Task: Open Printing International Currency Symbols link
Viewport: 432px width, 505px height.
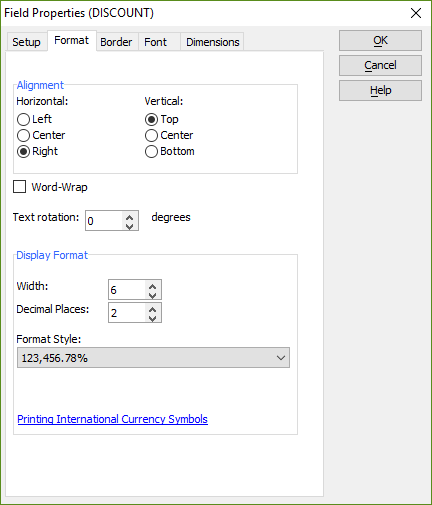Action: (112, 419)
